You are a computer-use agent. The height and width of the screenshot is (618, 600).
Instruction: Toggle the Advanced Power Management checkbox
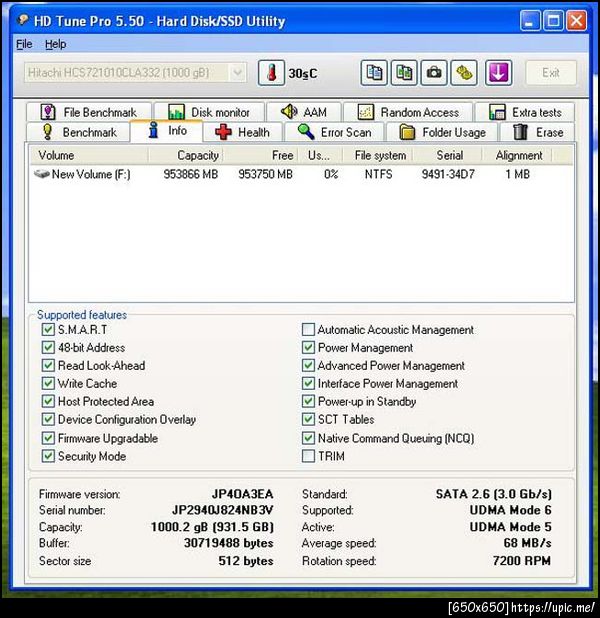(x=308, y=365)
